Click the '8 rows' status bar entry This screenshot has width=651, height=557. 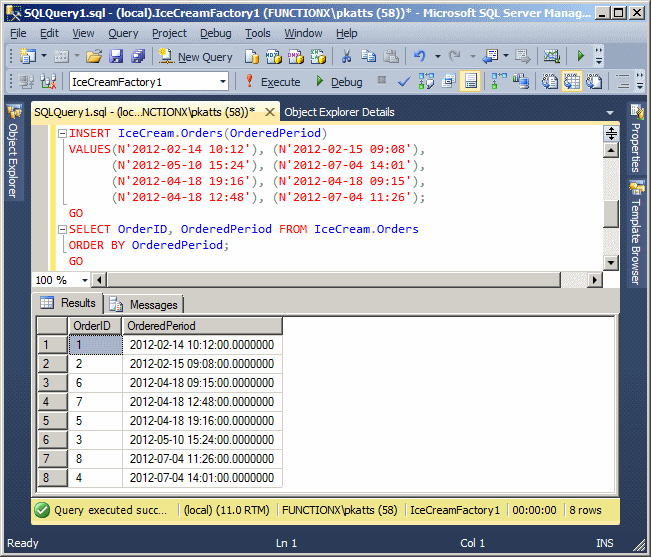[585, 510]
